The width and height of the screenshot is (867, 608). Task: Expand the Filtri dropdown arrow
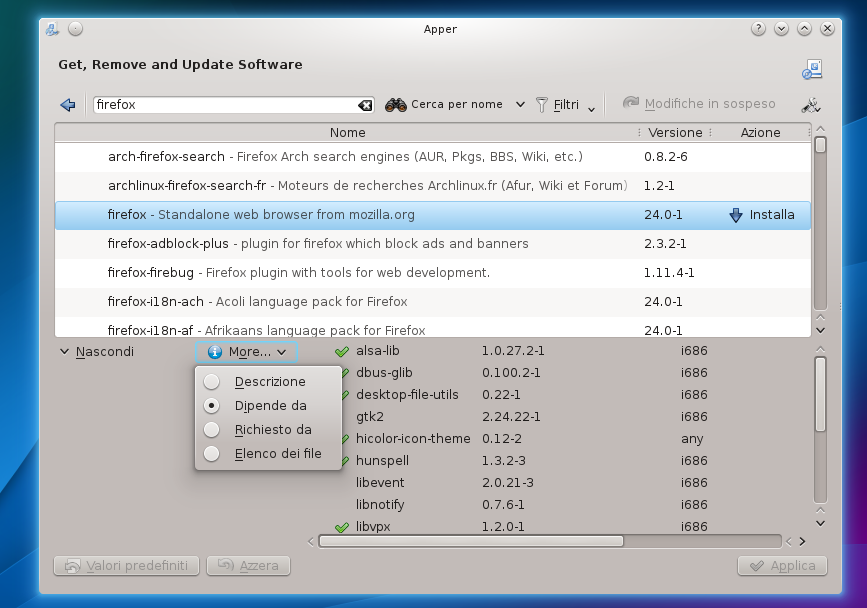(591, 109)
